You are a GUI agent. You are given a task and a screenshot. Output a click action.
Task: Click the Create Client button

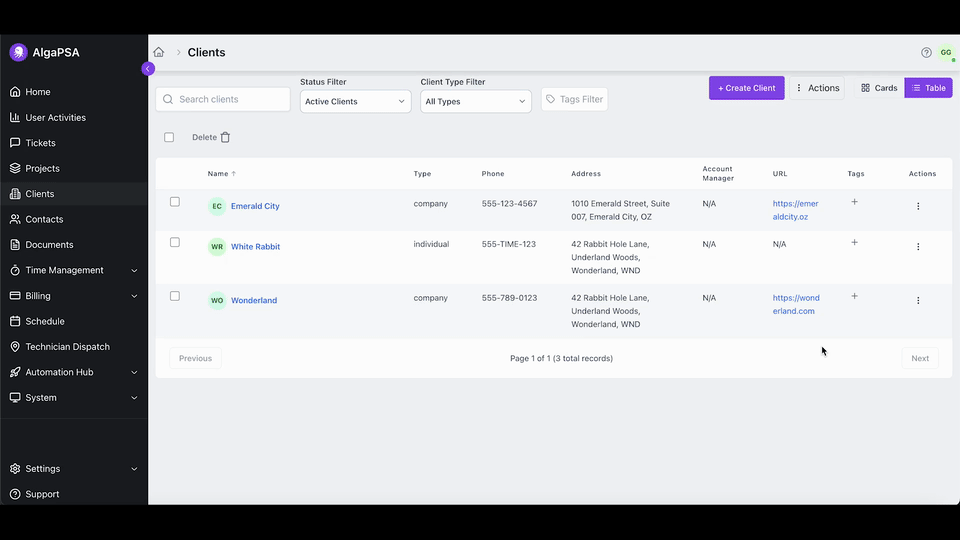[746, 88]
